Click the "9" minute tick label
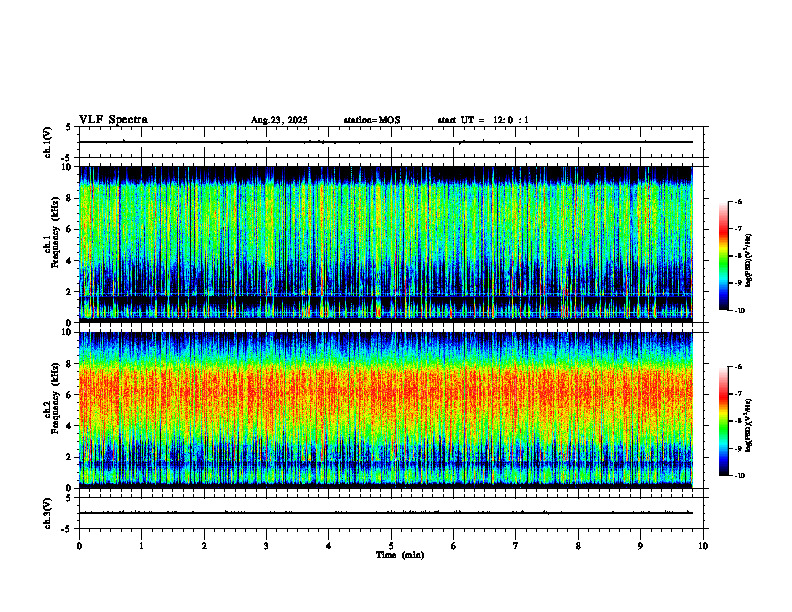This screenshot has height=612, width=792. (x=640, y=546)
